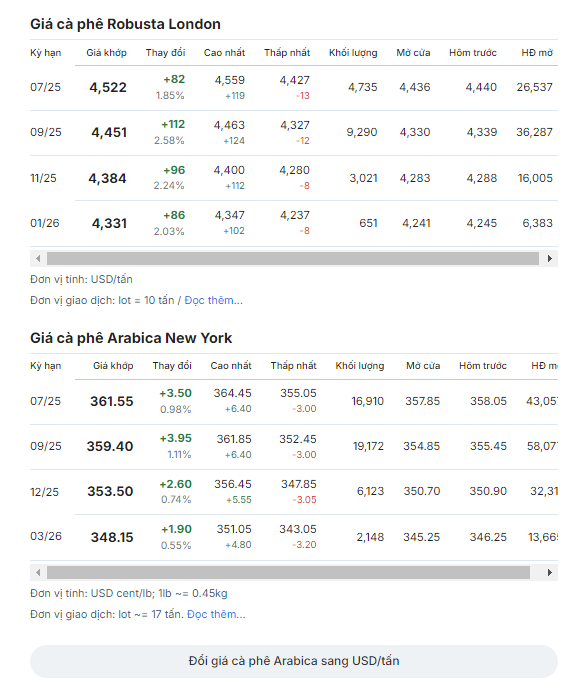
Task: Open Đọc thêm link under Robusta table
Action: pos(213,300)
